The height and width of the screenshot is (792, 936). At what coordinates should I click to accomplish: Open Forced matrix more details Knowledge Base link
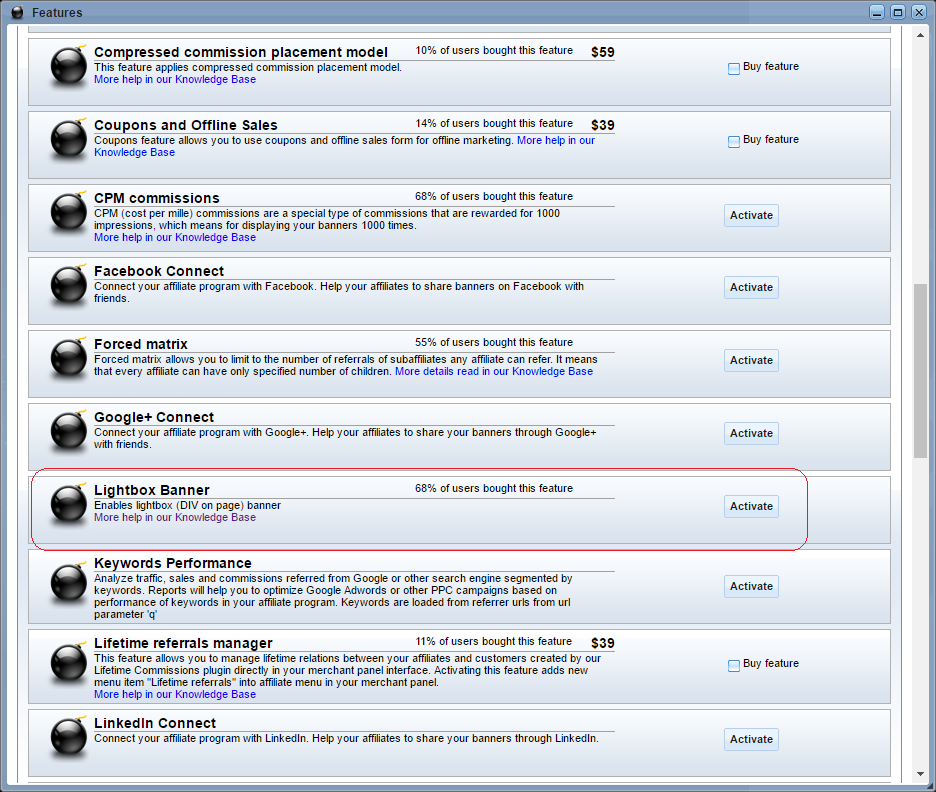494,371
